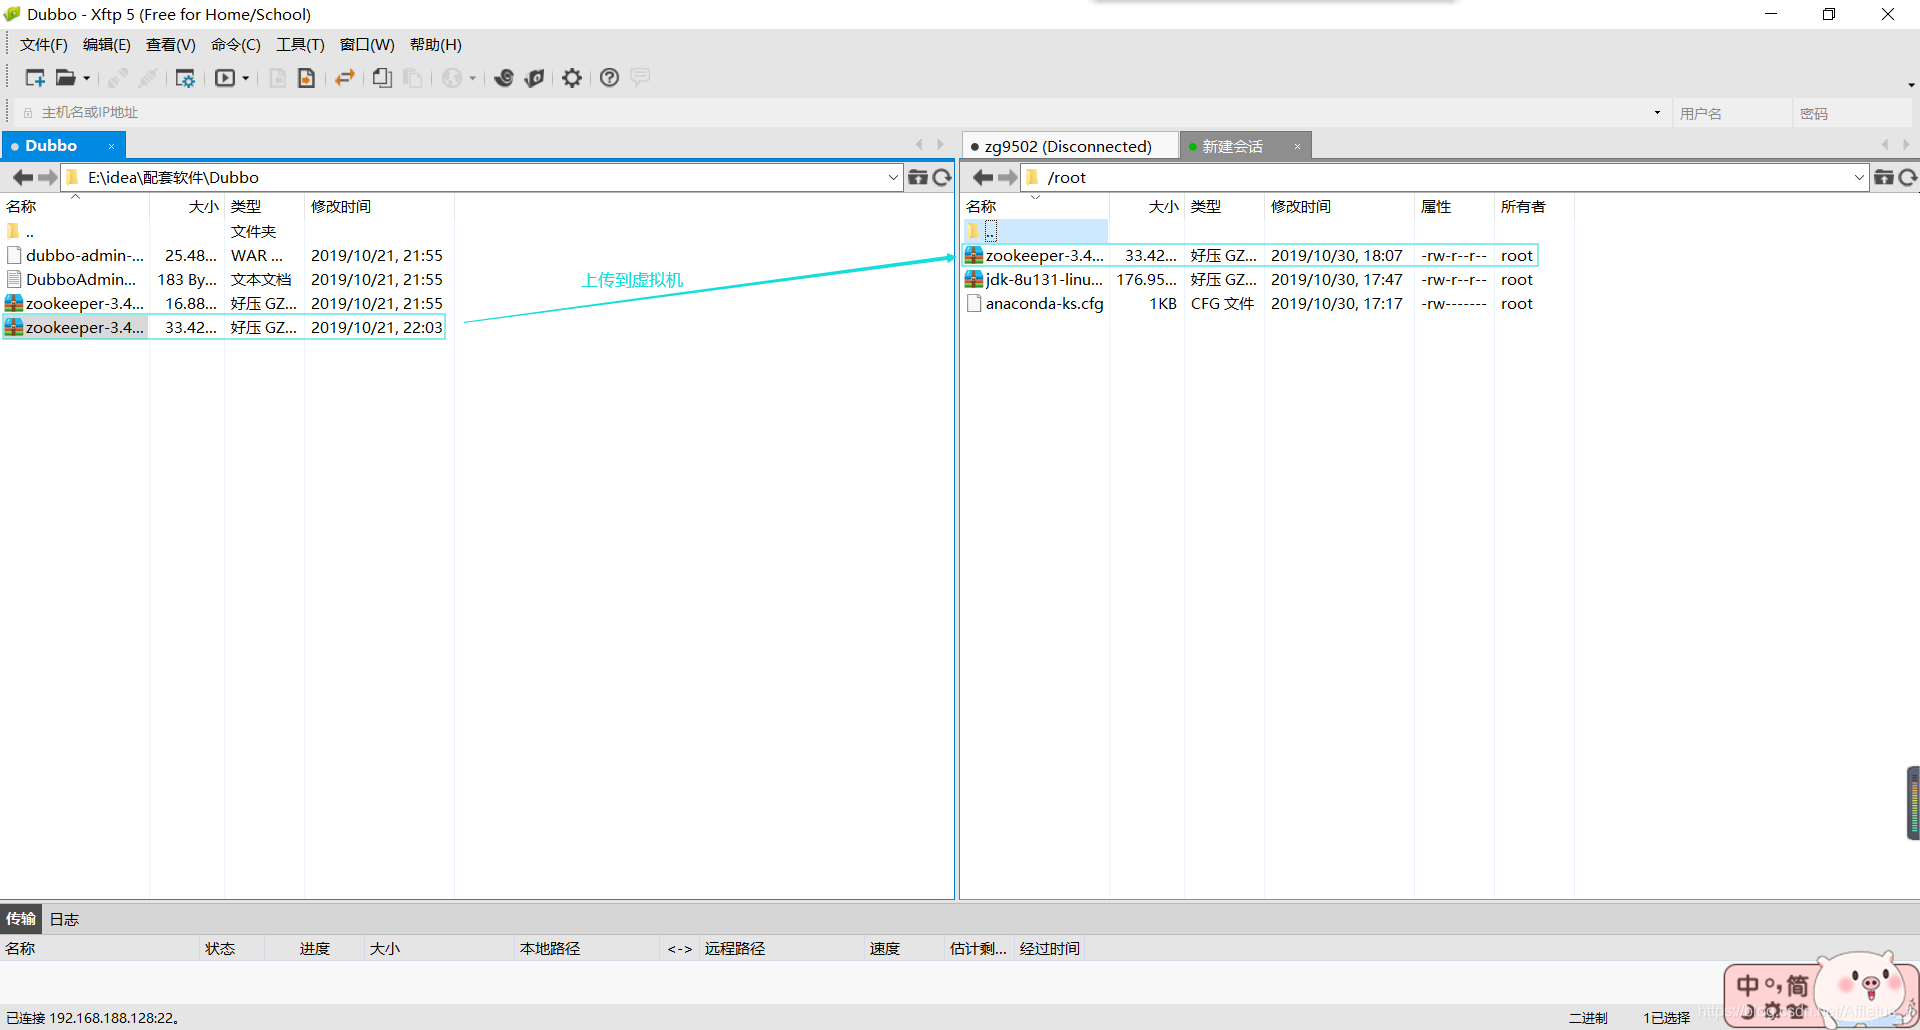Click local pane new folder icon
This screenshot has width=1920, height=1030.
point(918,178)
